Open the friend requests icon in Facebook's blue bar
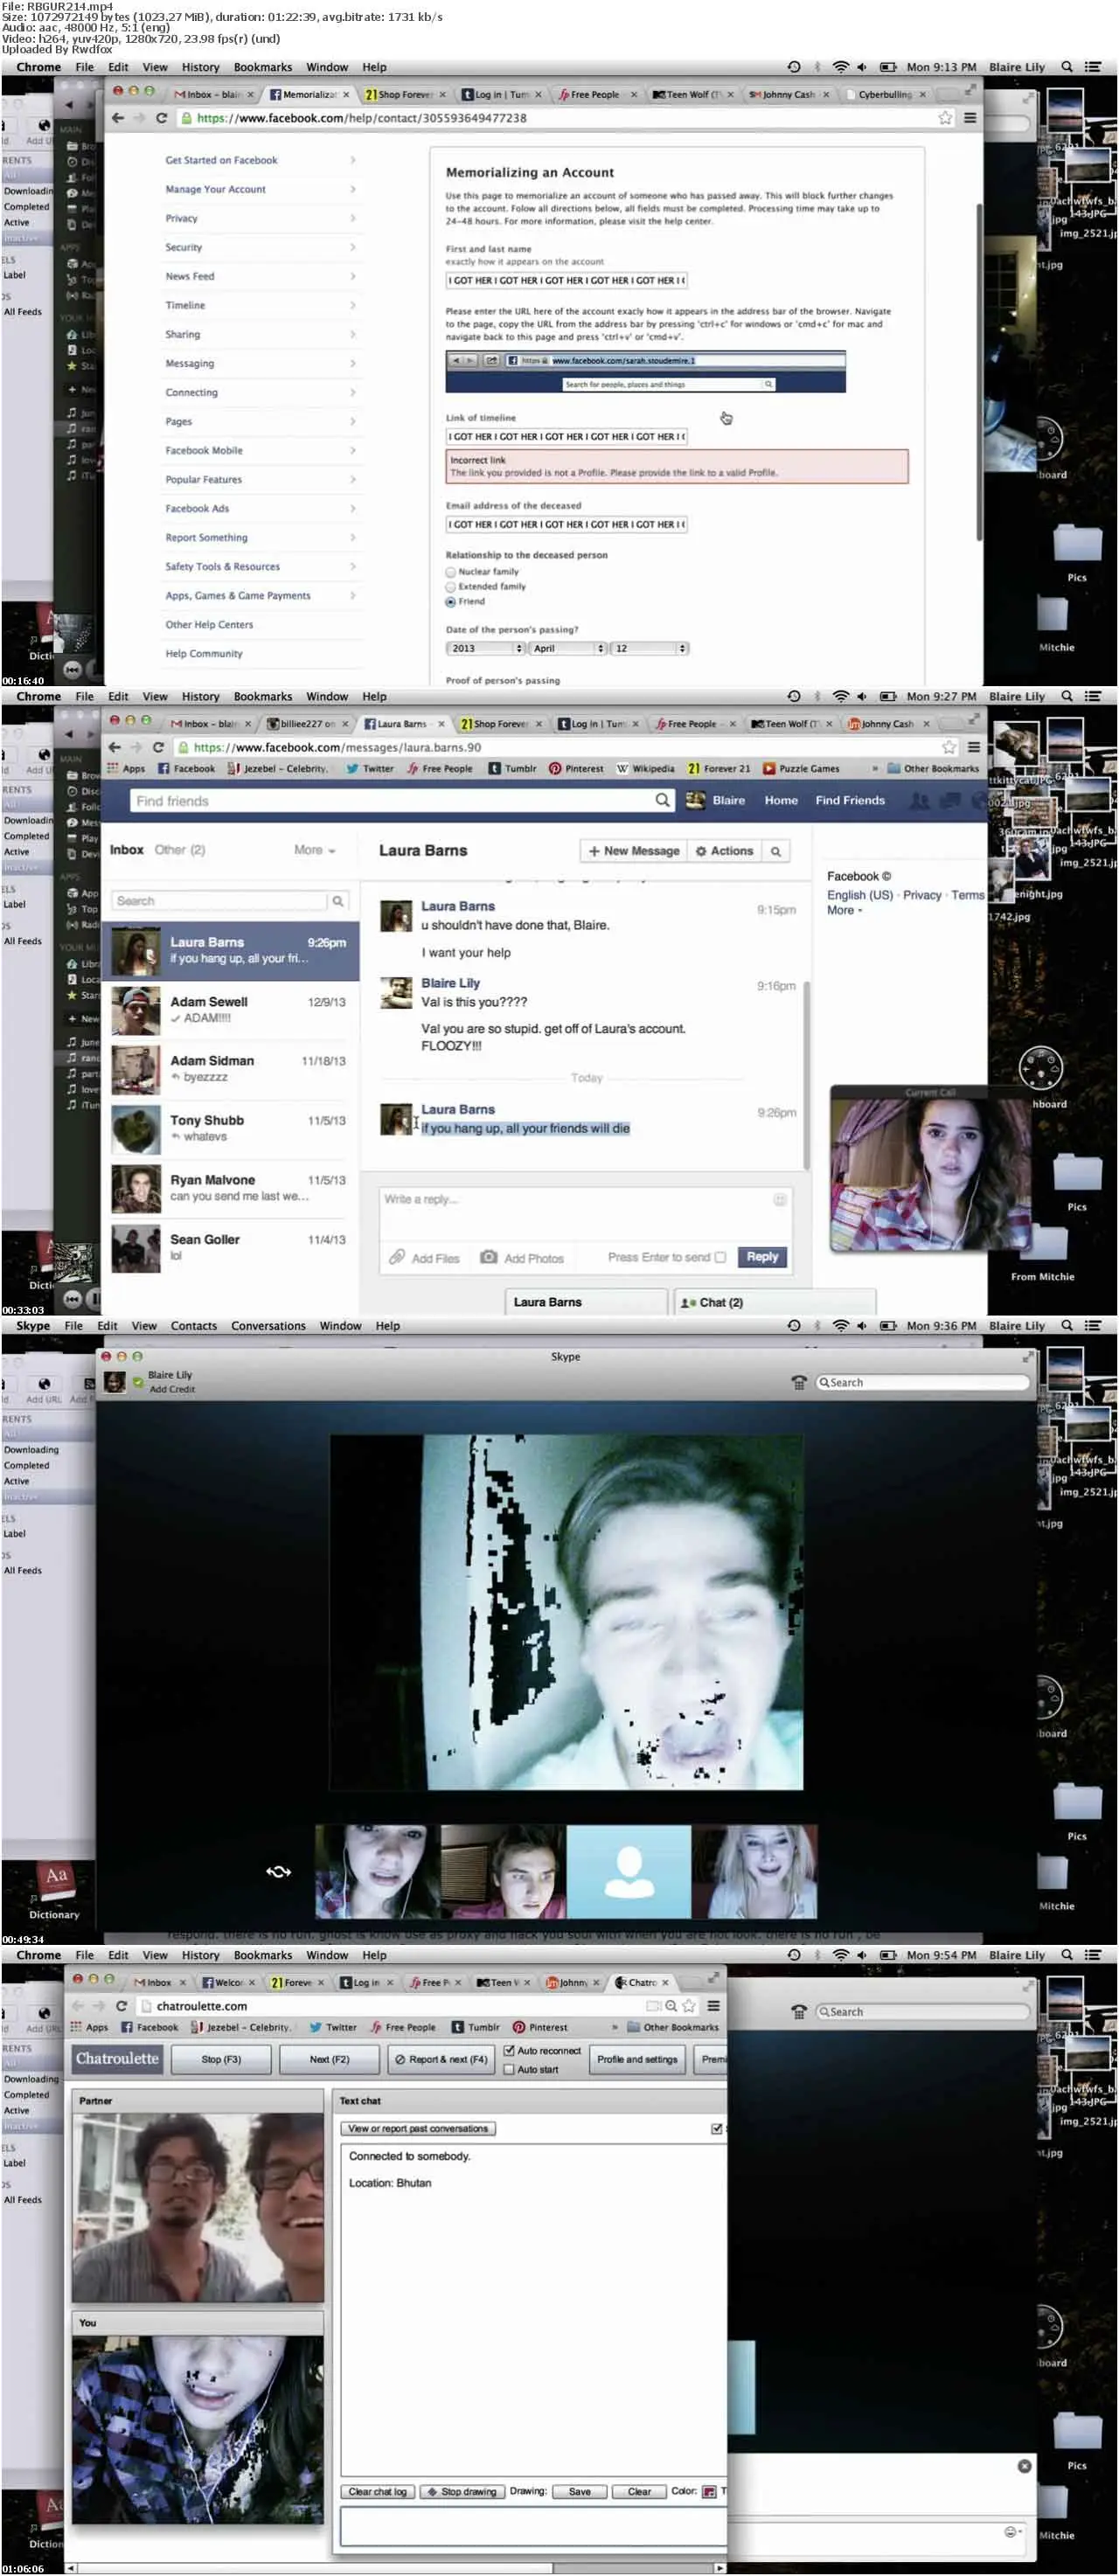The width and height of the screenshot is (1119, 2576). (x=919, y=800)
